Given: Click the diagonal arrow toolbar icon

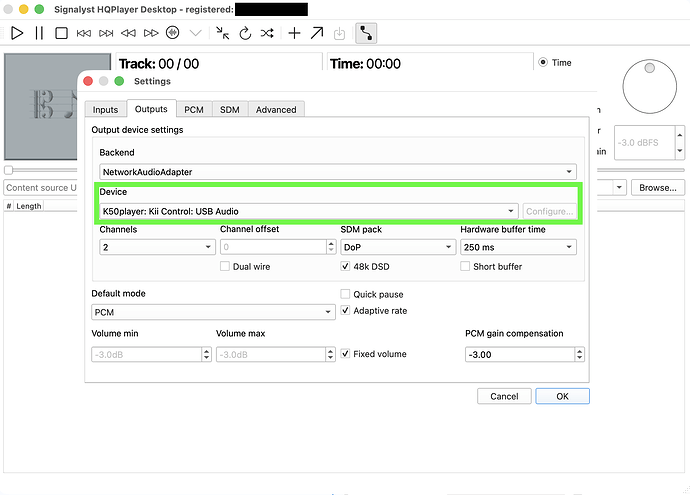Looking at the screenshot, I should (317, 33).
